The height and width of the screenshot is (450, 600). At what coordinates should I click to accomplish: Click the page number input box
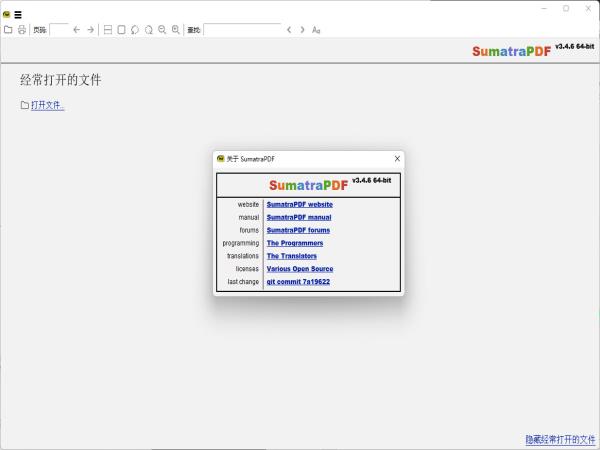click(x=59, y=30)
